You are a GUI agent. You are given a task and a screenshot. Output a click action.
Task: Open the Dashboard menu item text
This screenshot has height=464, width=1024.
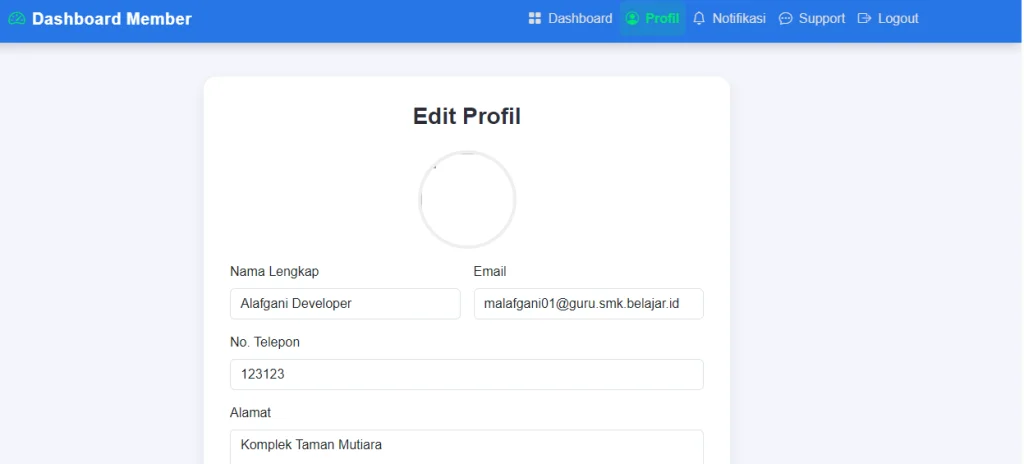(x=580, y=18)
